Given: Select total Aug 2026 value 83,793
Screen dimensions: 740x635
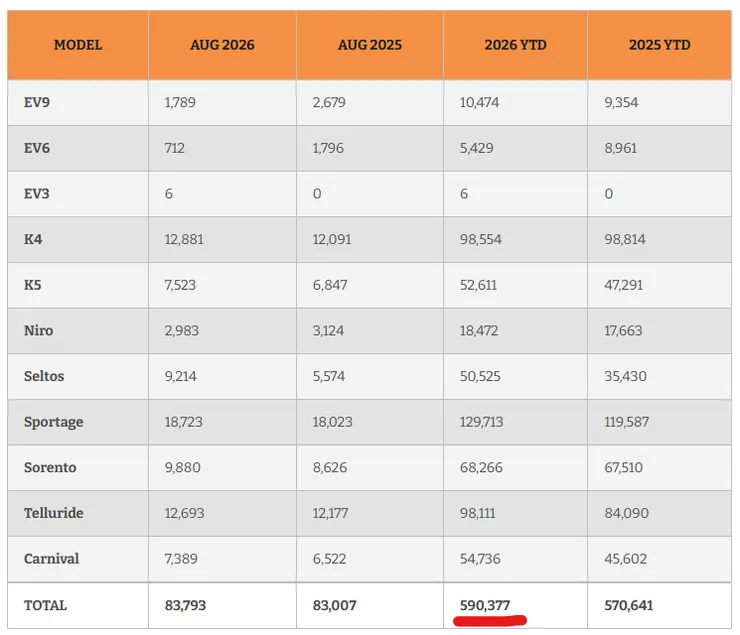Looking at the screenshot, I should (185, 605).
